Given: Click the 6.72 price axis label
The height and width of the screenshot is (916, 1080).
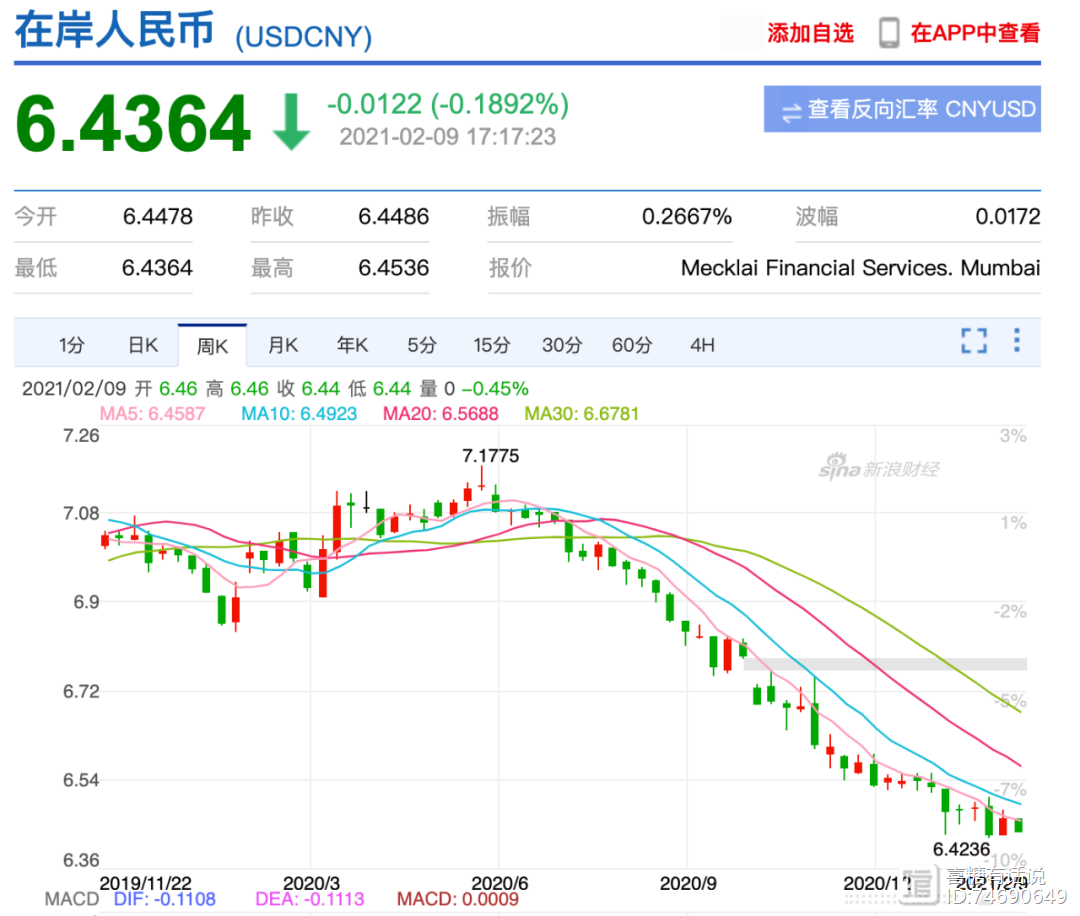Looking at the screenshot, I should pyautogui.click(x=81, y=691).
